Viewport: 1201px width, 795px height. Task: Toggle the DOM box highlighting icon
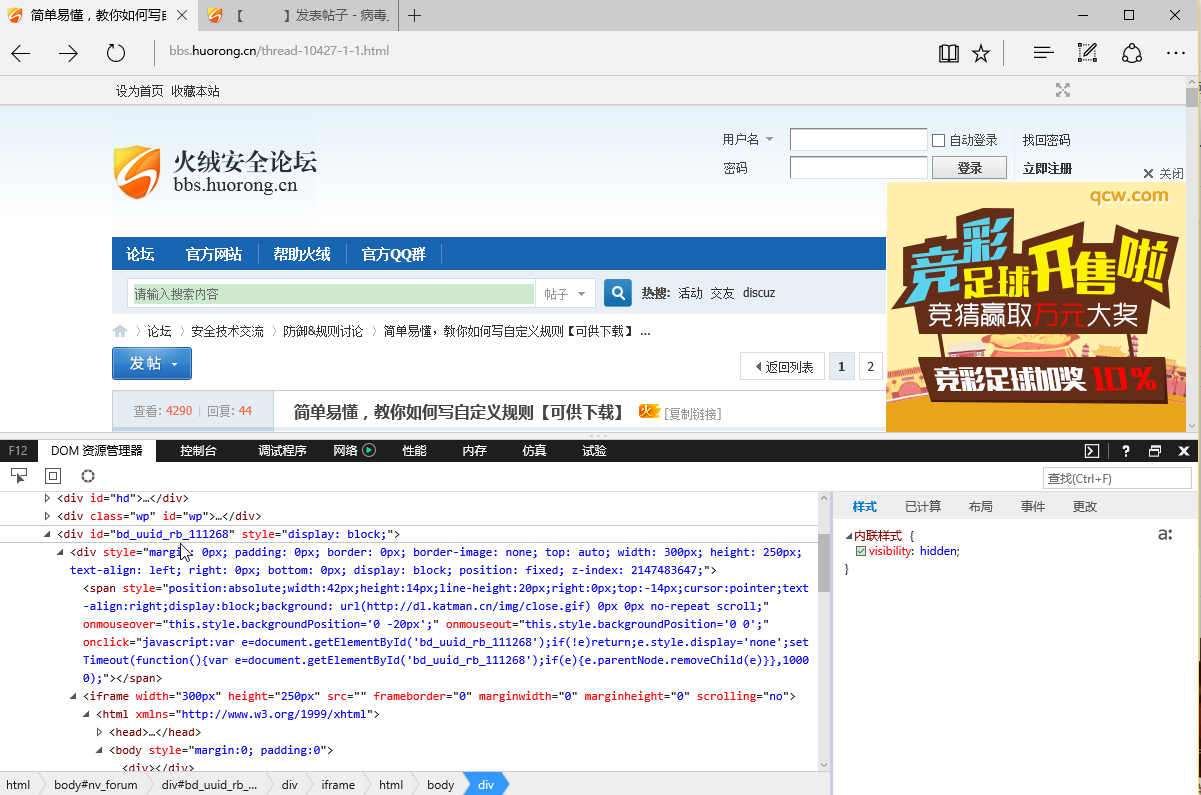[x=53, y=476]
